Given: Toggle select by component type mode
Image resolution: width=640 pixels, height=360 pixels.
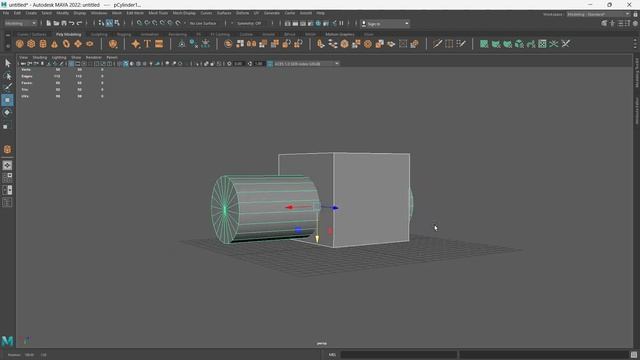Looking at the screenshot, I should point(117,23).
